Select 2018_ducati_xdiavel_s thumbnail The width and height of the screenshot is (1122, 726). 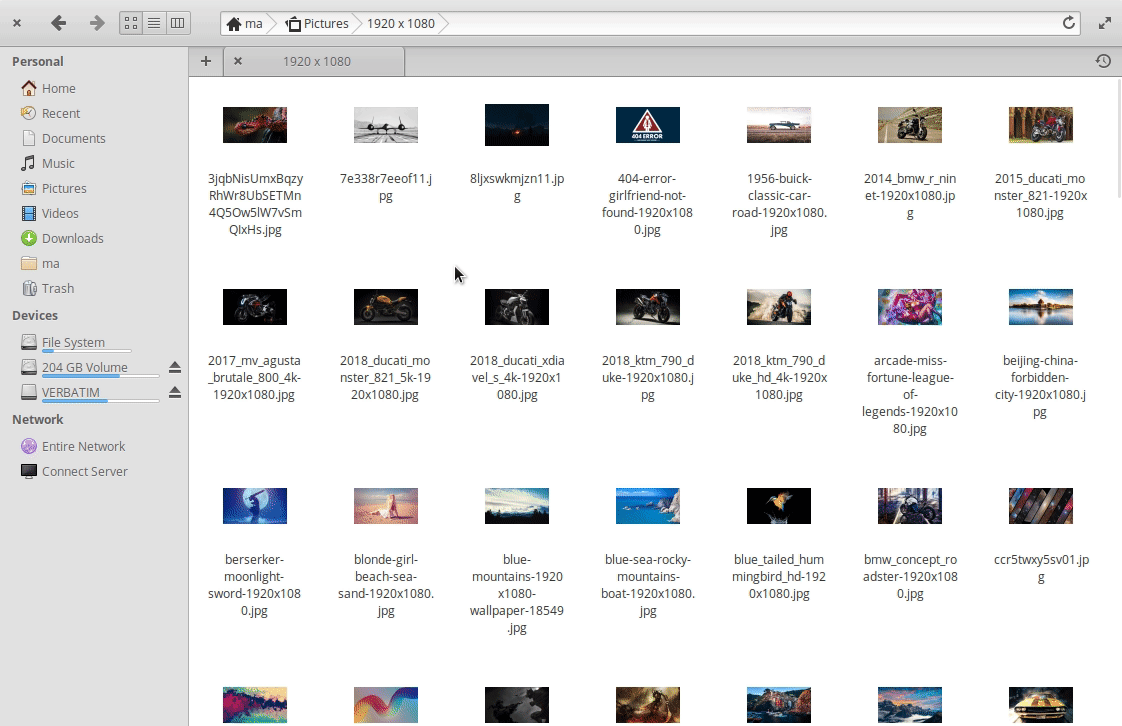517,307
